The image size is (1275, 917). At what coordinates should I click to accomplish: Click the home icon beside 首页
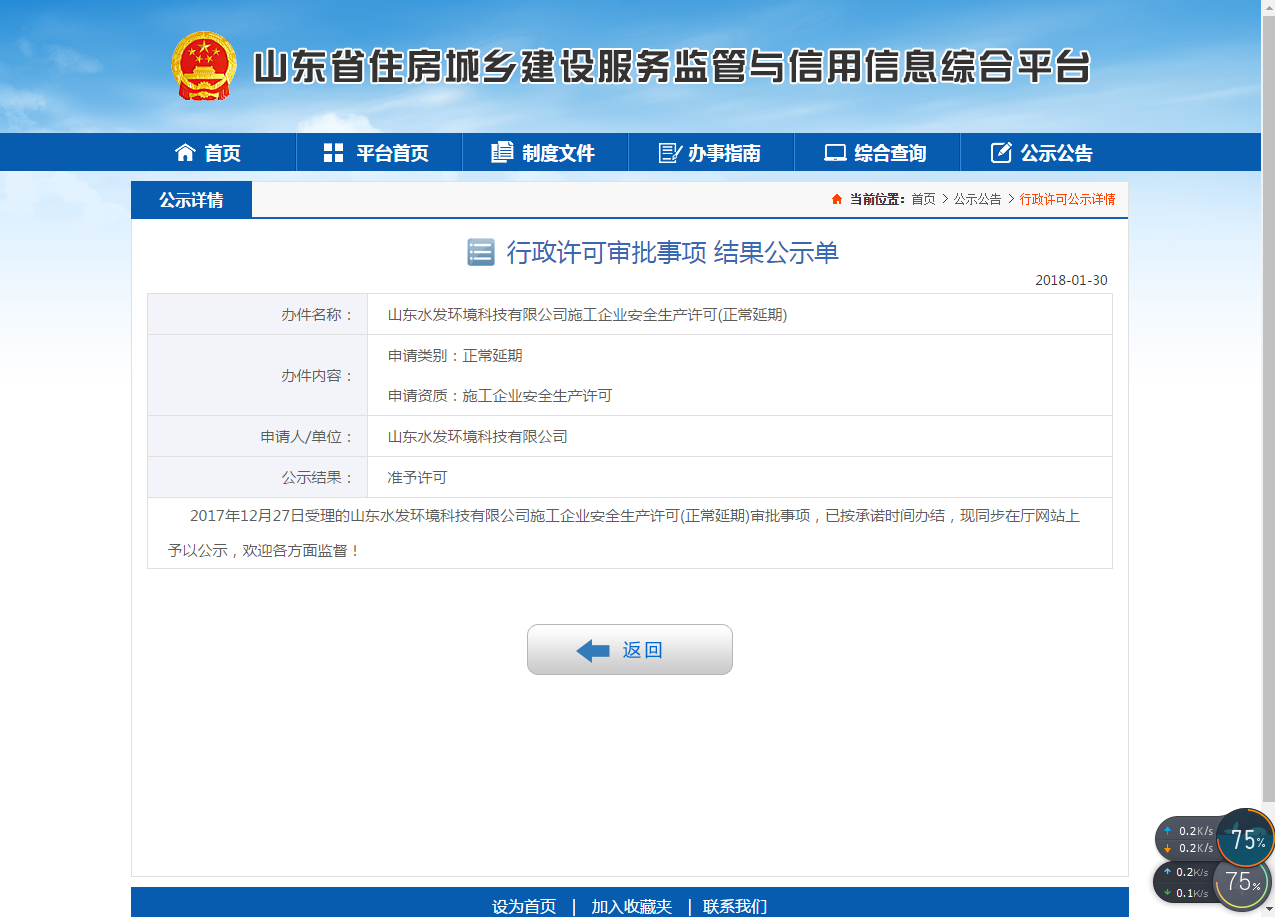tap(185, 152)
